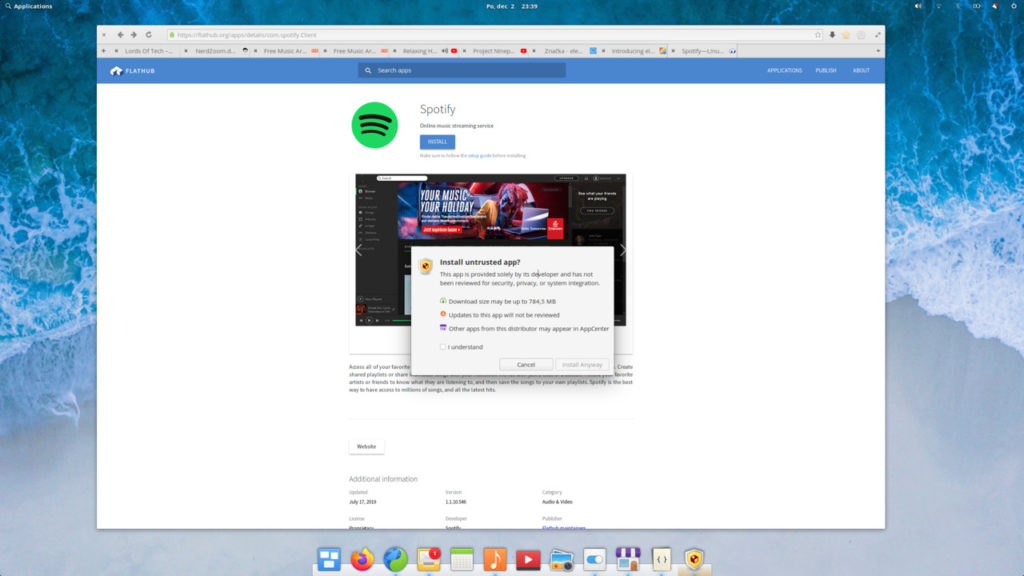Switch to the Relaxing H... tab
This screenshot has height=576, width=1024.
point(419,51)
